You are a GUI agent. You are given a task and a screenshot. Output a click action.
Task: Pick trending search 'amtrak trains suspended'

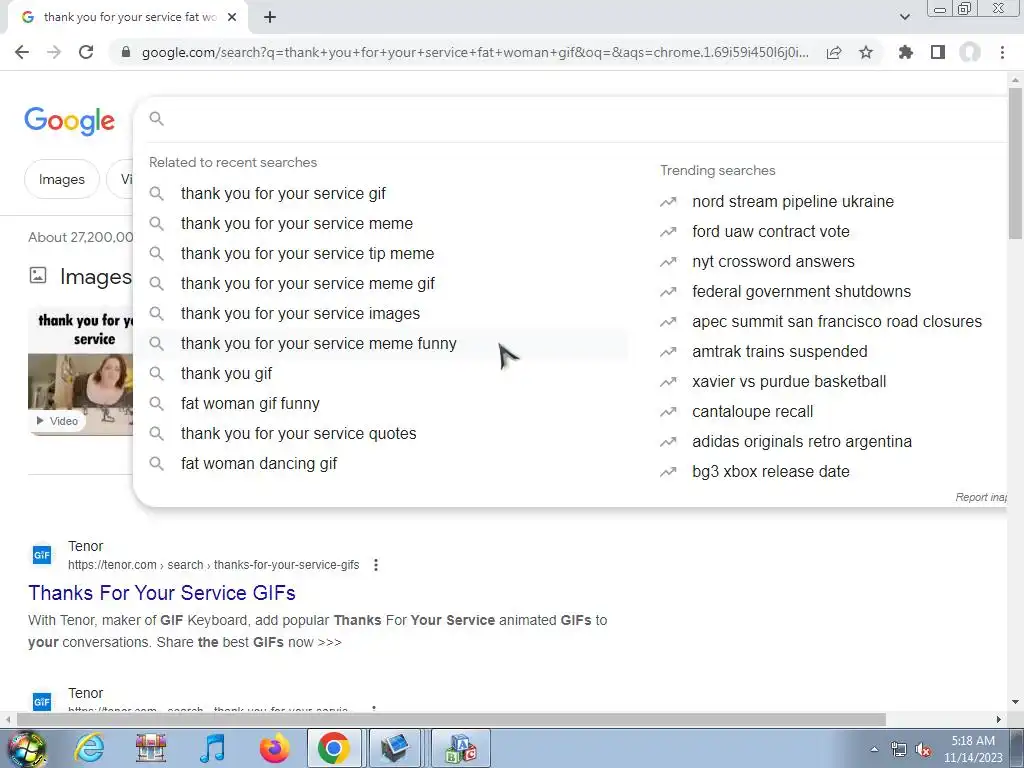coord(780,352)
